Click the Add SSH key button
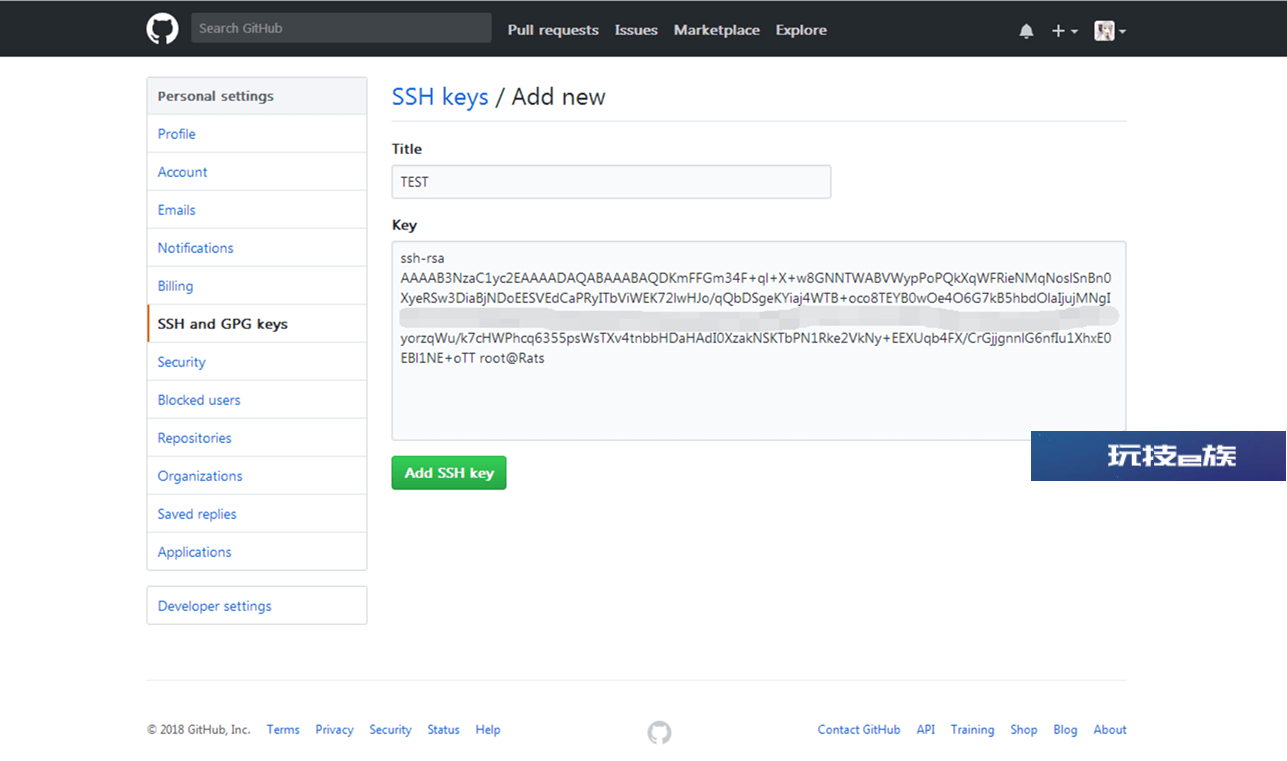This screenshot has width=1287, height=761. (x=449, y=473)
